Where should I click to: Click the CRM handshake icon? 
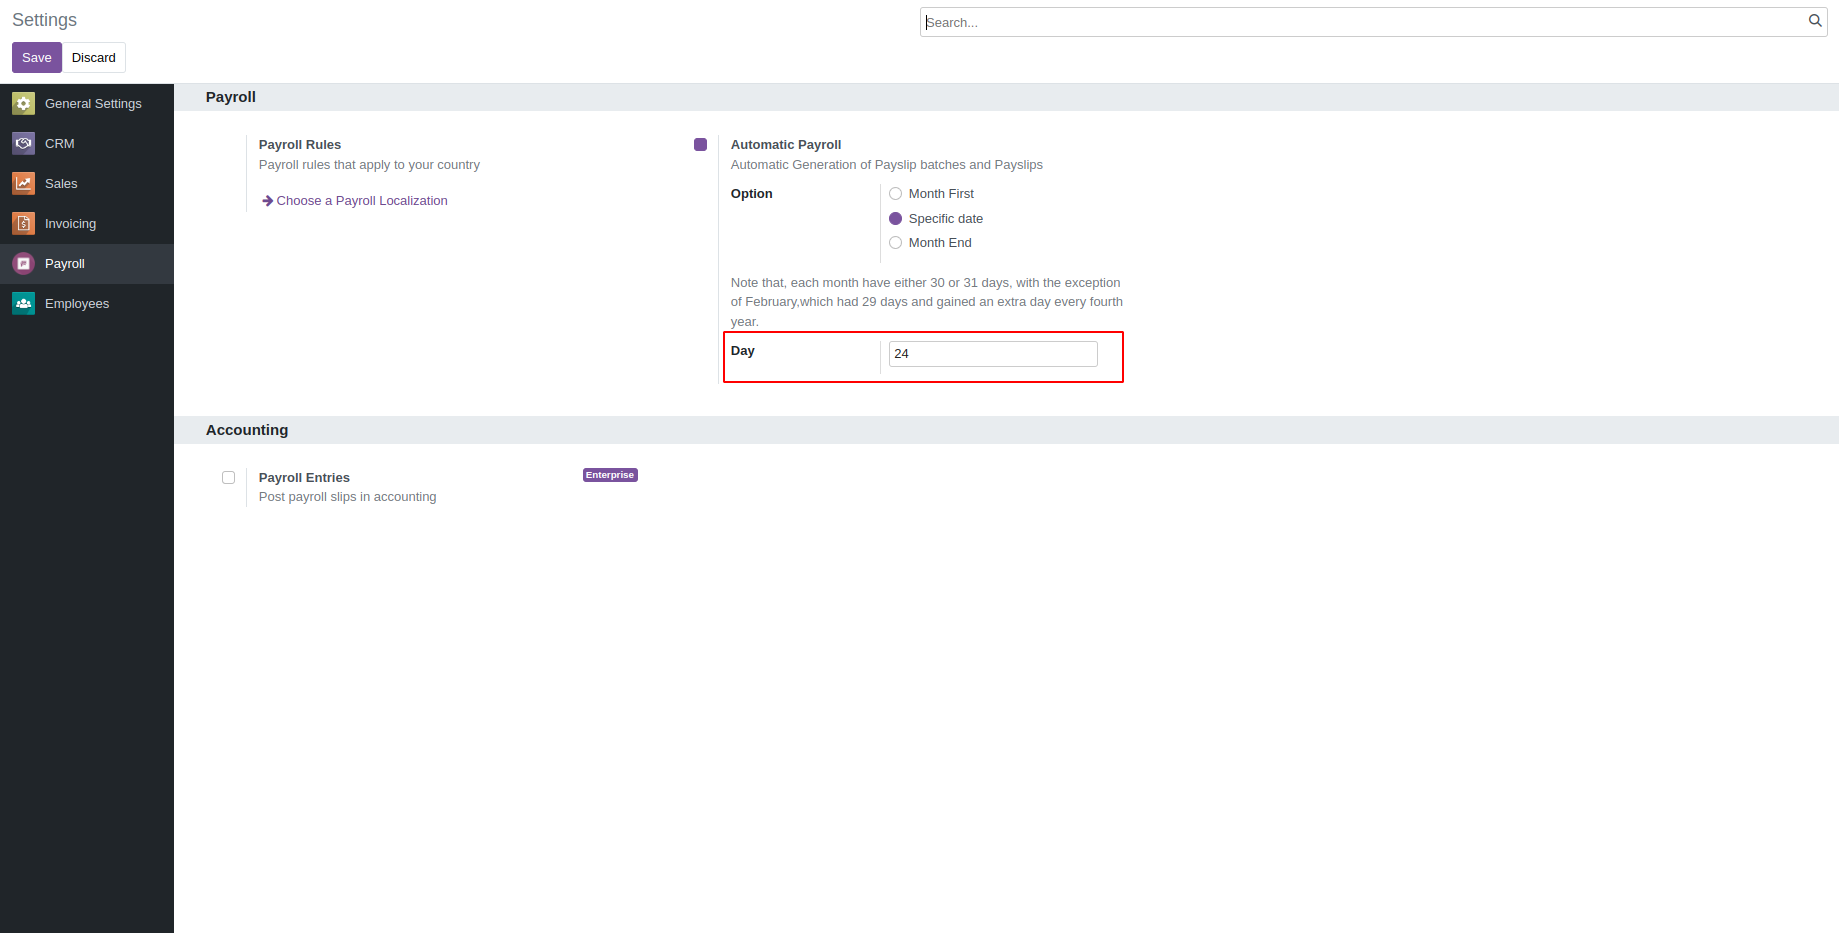[23, 144]
